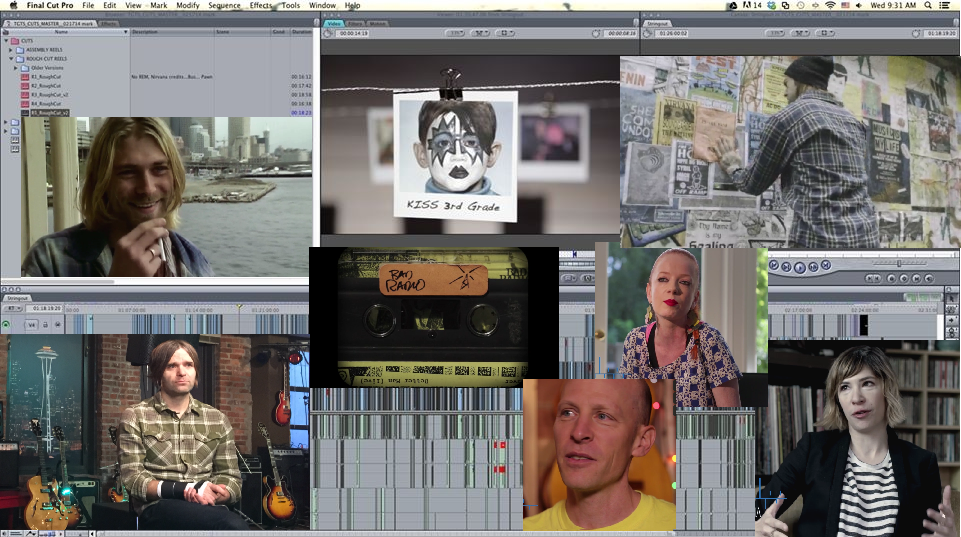Screen dimensions: 961x537
Task: Click Go to Previous Edit in Canvas
Action: [x=773, y=265]
